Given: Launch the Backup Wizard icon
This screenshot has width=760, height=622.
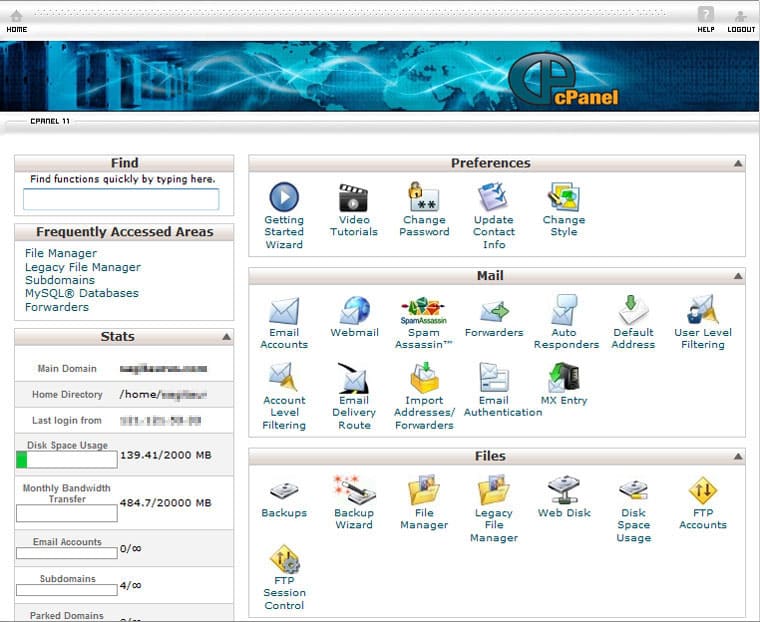Looking at the screenshot, I should click(x=354, y=490).
